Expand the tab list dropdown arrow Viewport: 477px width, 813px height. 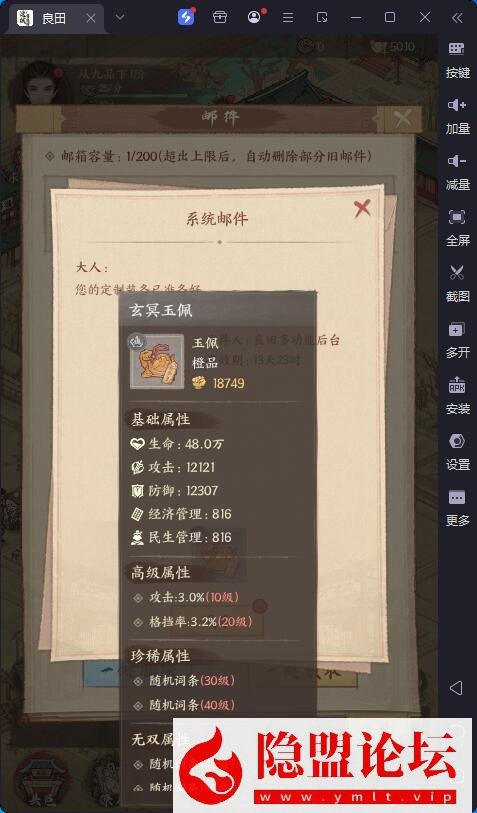[120, 18]
